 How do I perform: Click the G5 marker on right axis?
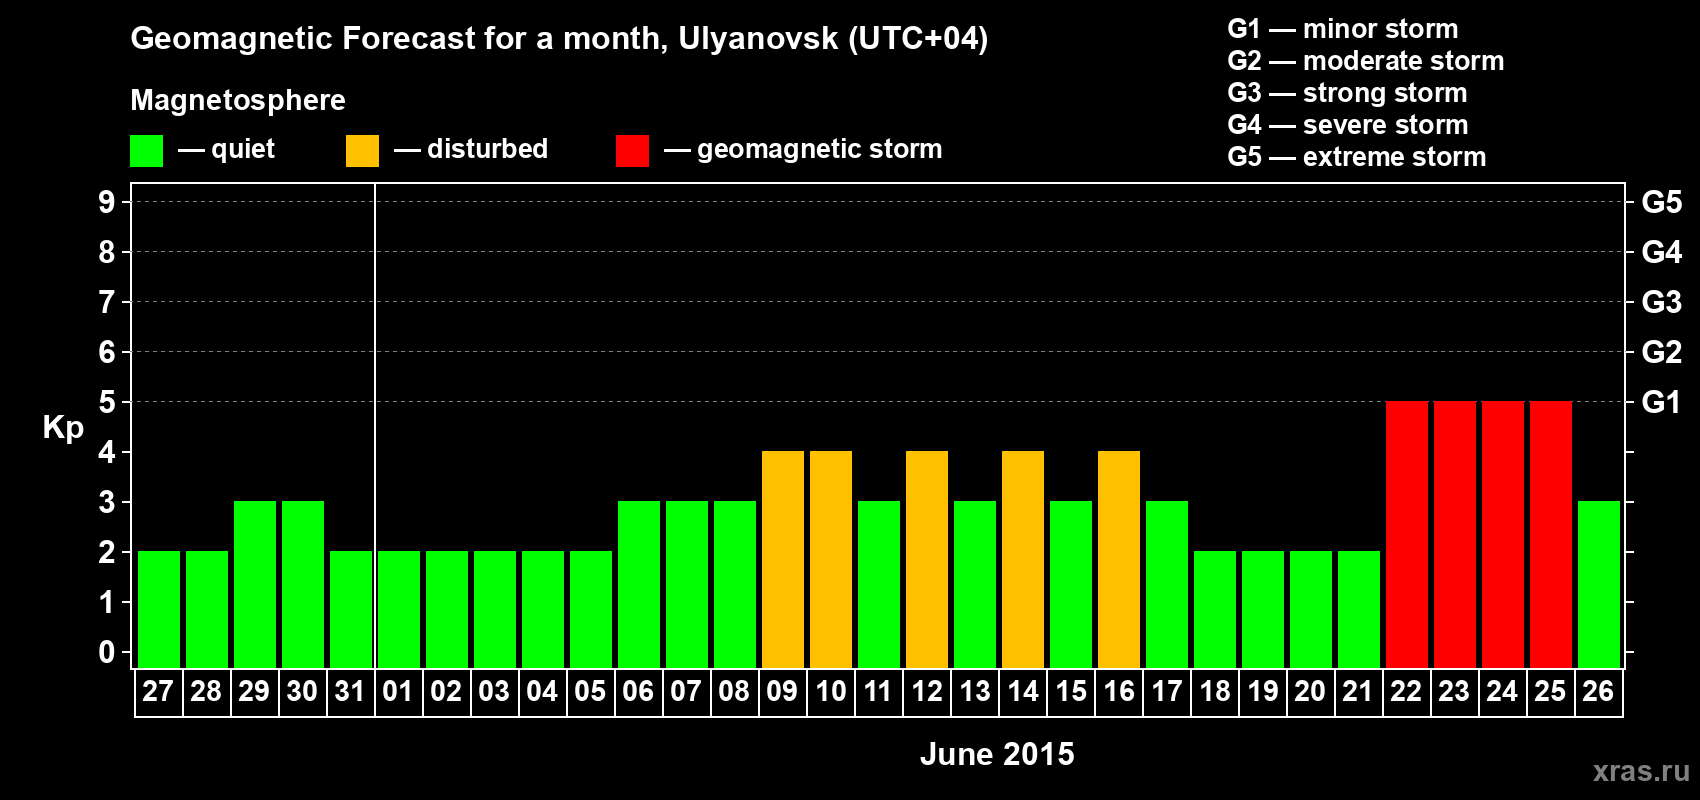tap(1661, 203)
